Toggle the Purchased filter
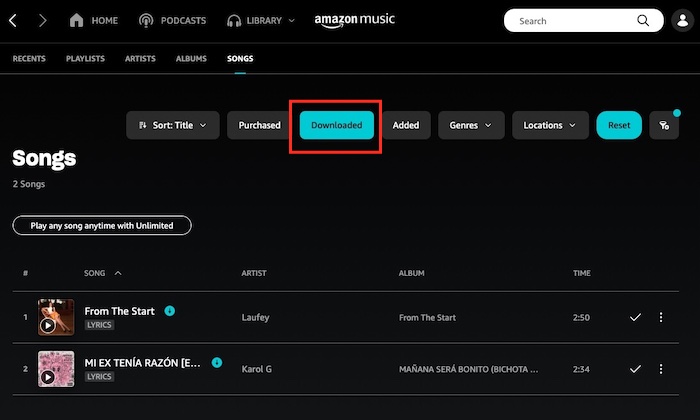The image size is (700, 420). [x=259, y=125]
